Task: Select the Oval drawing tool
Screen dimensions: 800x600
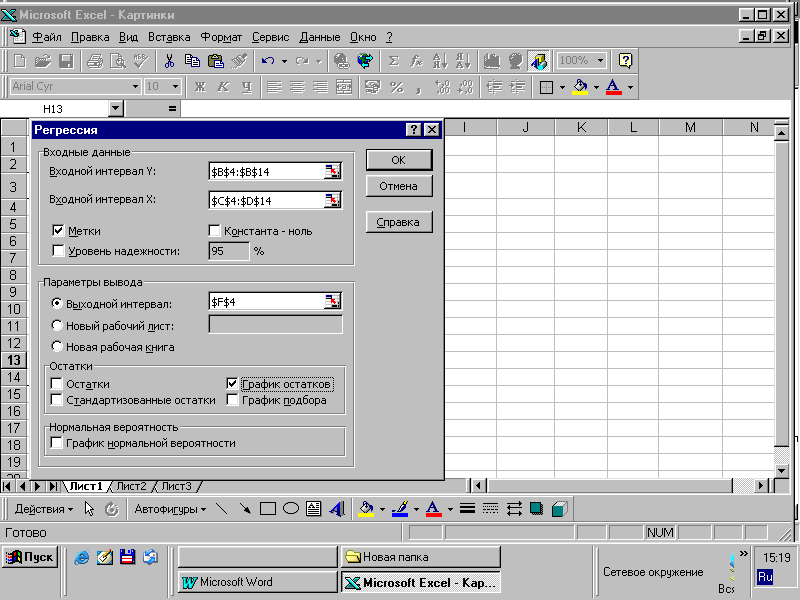Action: (291, 509)
